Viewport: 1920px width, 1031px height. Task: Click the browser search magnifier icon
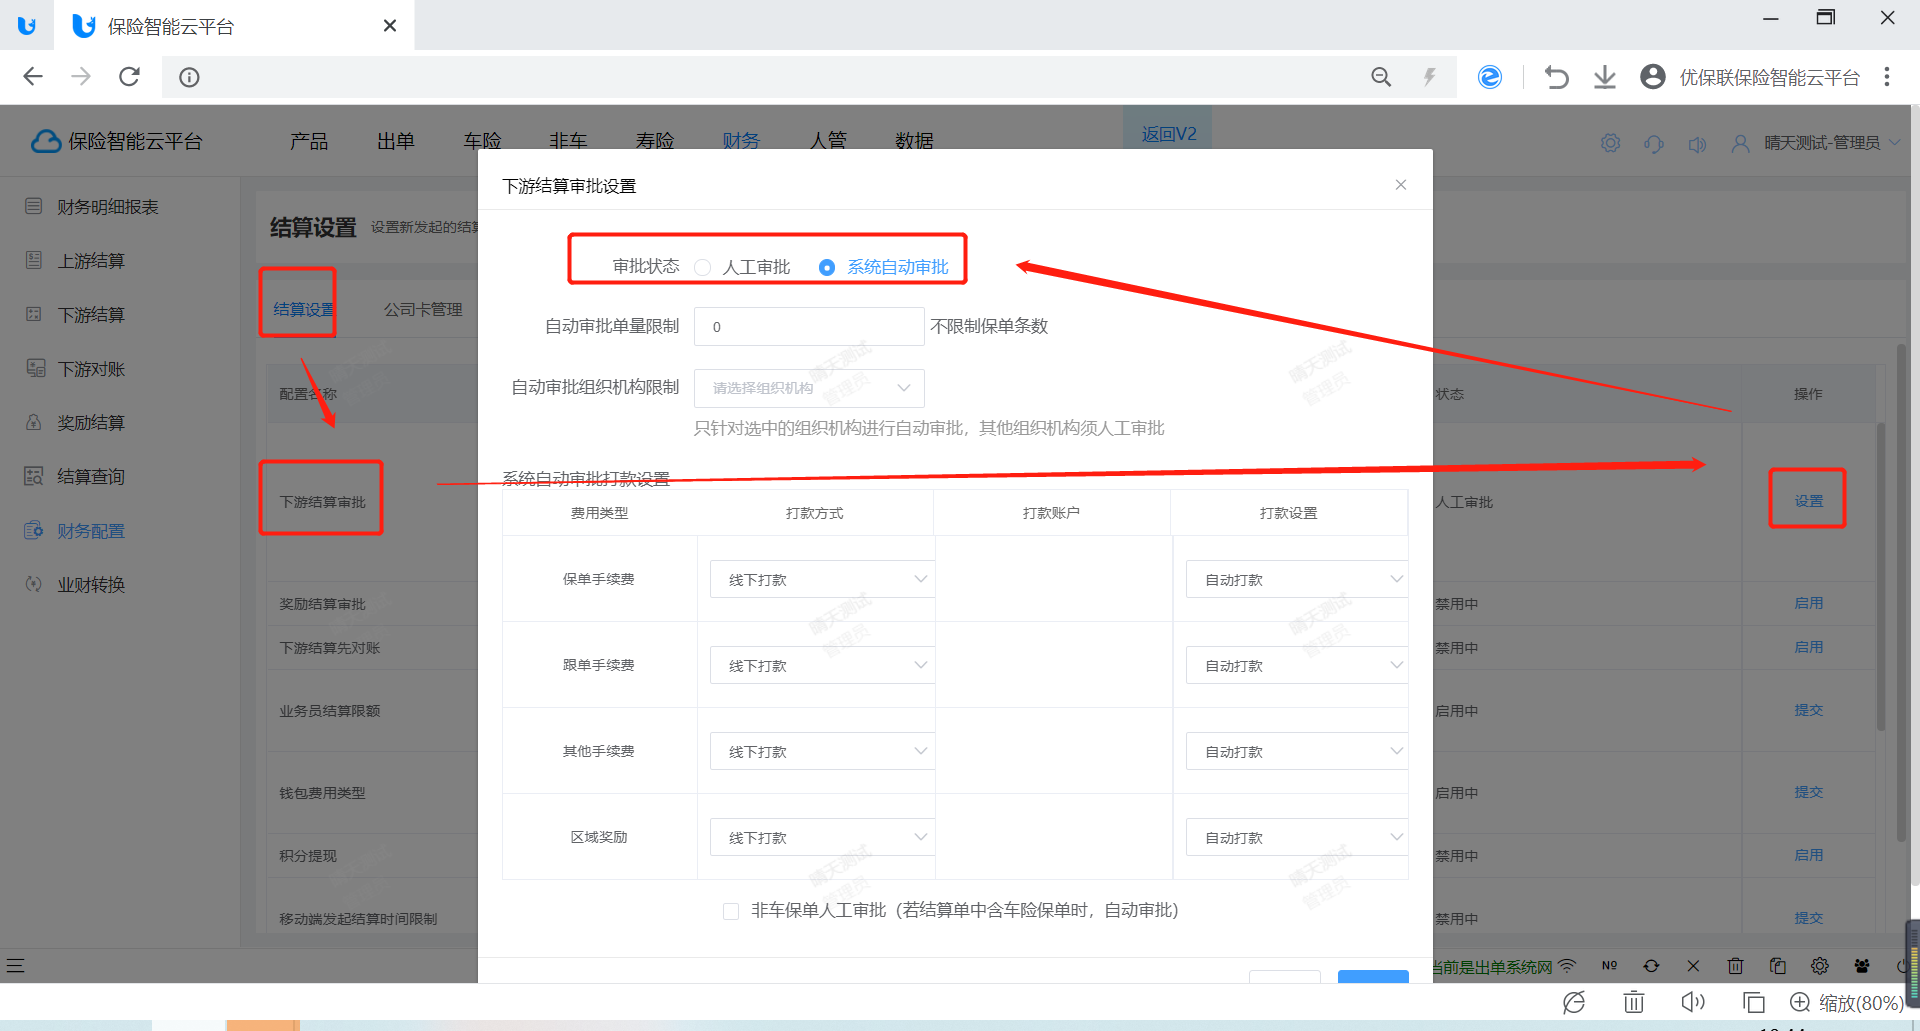tap(1381, 77)
